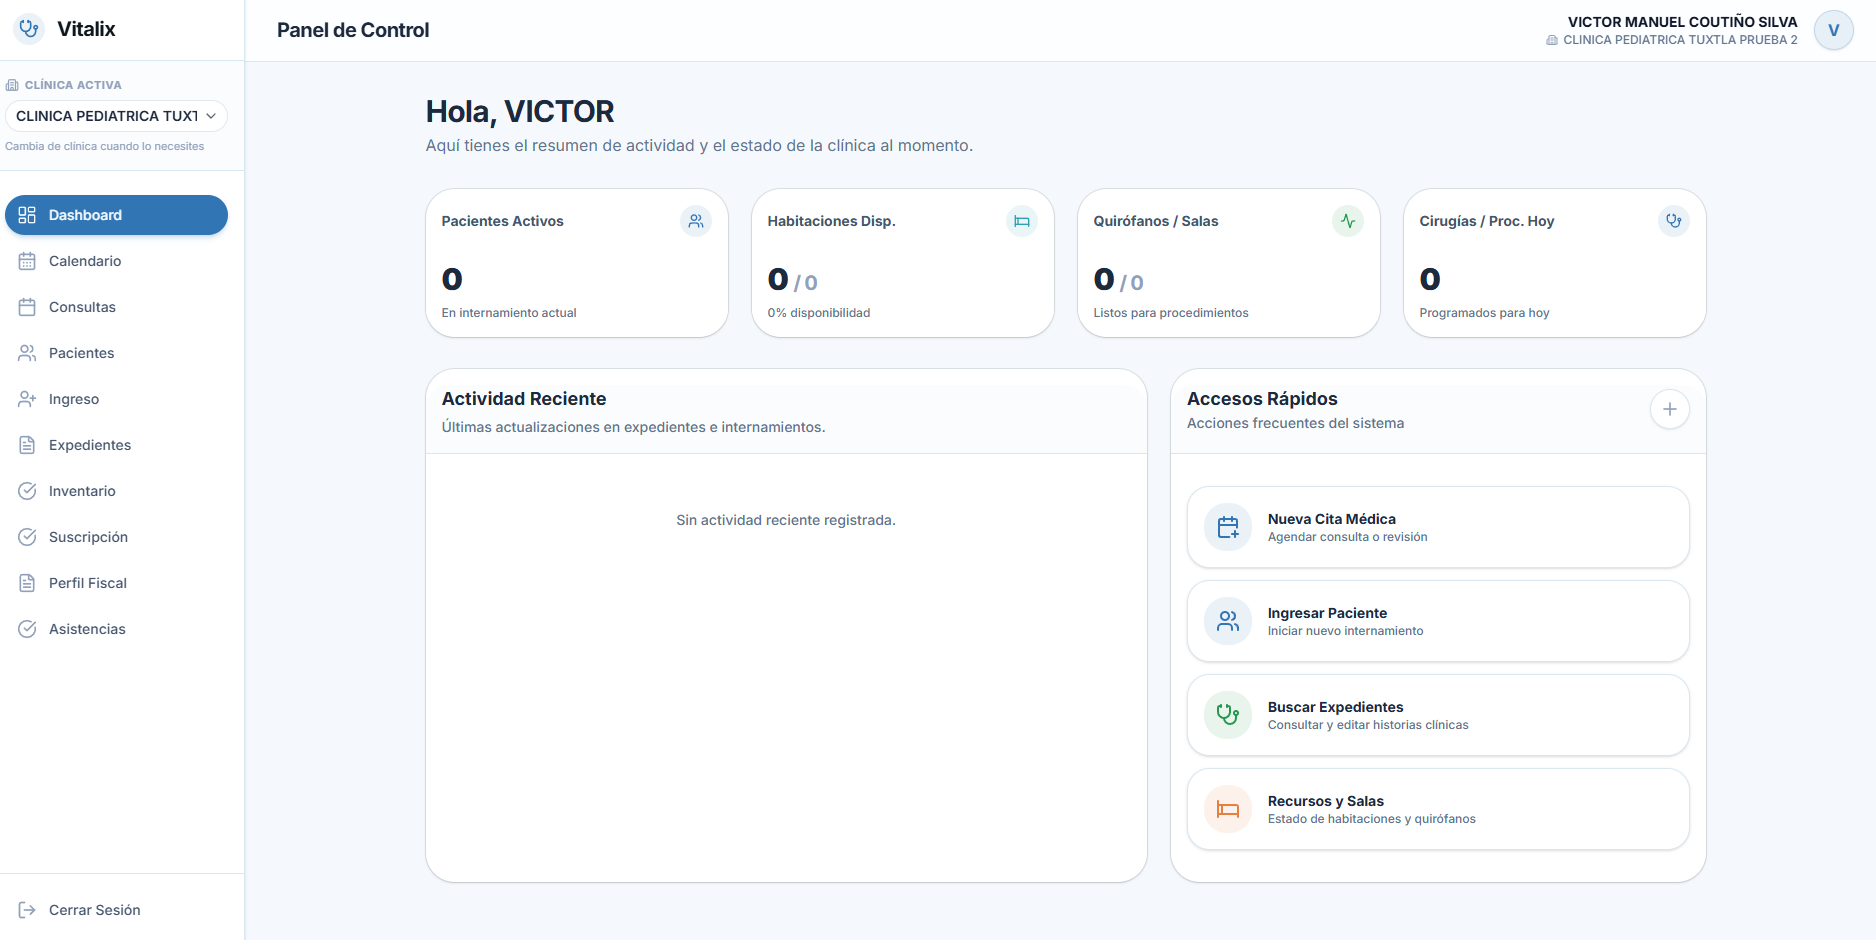Click the Pacientes Activos summary card

pyautogui.click(x=577, y=263)
